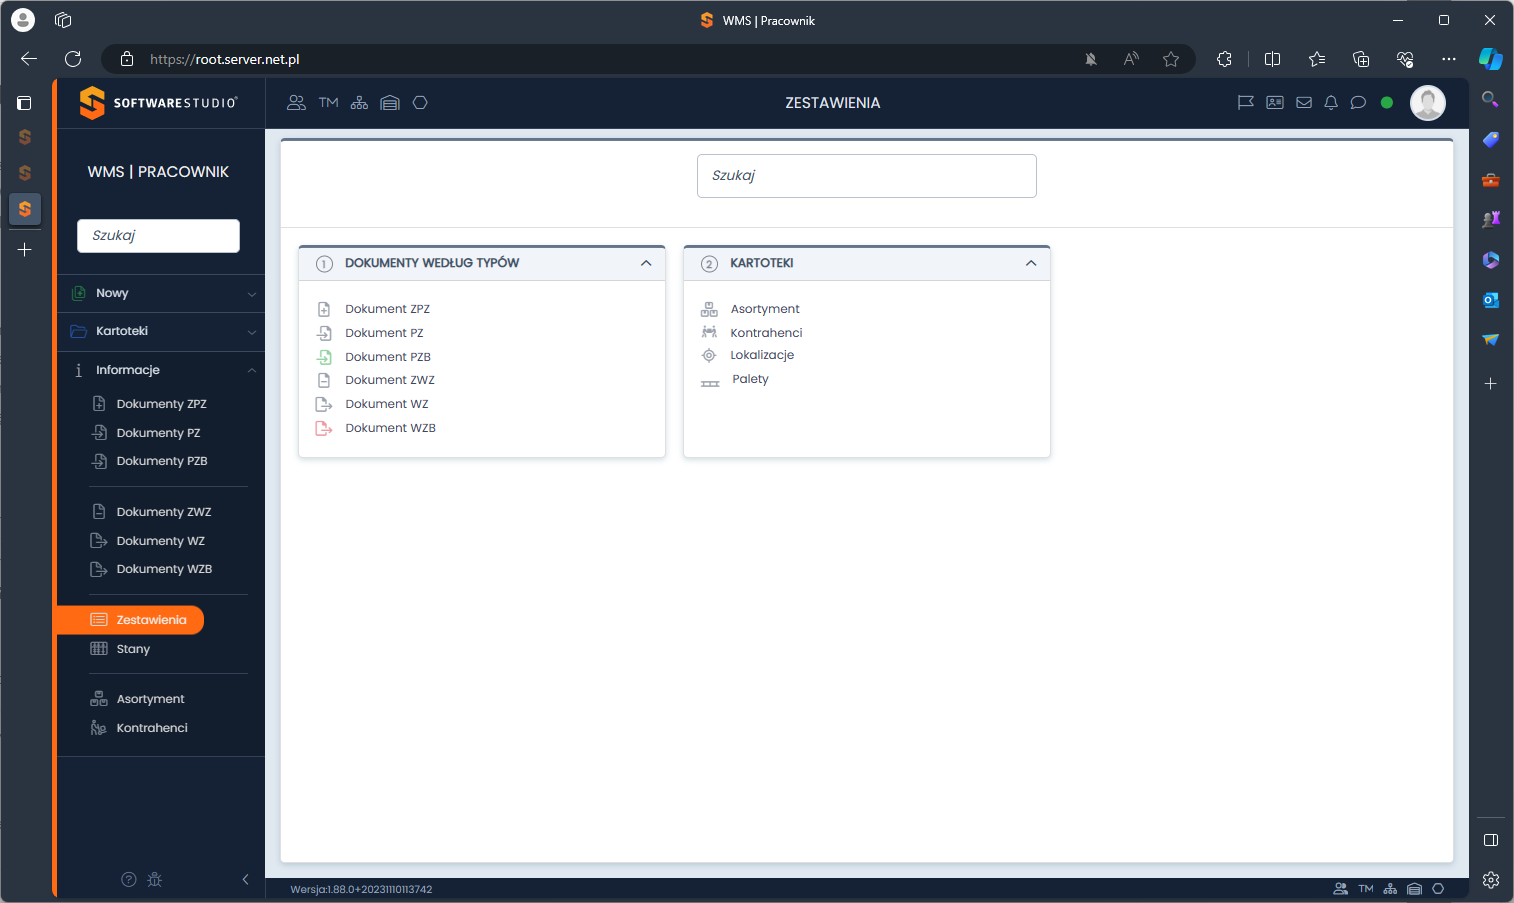This screenshot has height=903, width=1514.
Task: Expand the Kartoteki sidebar section
Action: tap(161, 331)
